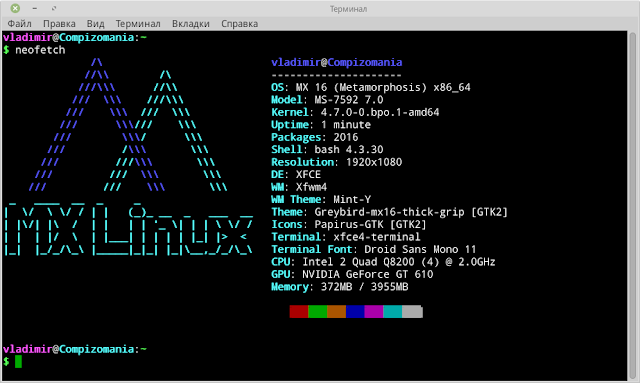Close the terminal window with green button
640x383 pixels.
point(15,8)
